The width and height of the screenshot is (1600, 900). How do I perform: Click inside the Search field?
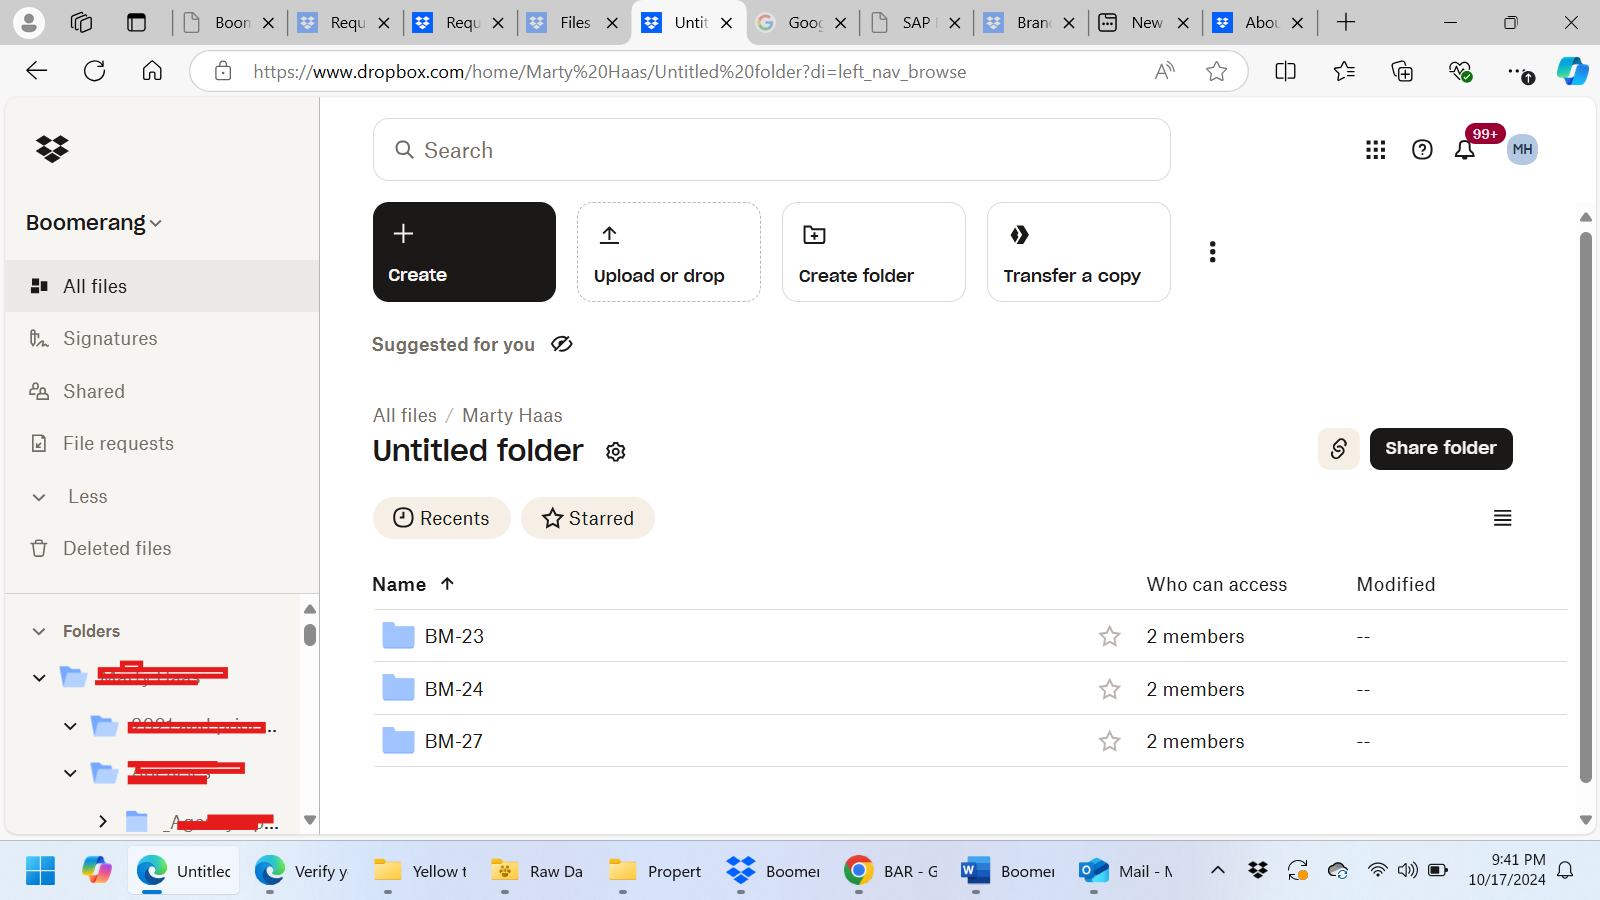(x=771, y=150)
